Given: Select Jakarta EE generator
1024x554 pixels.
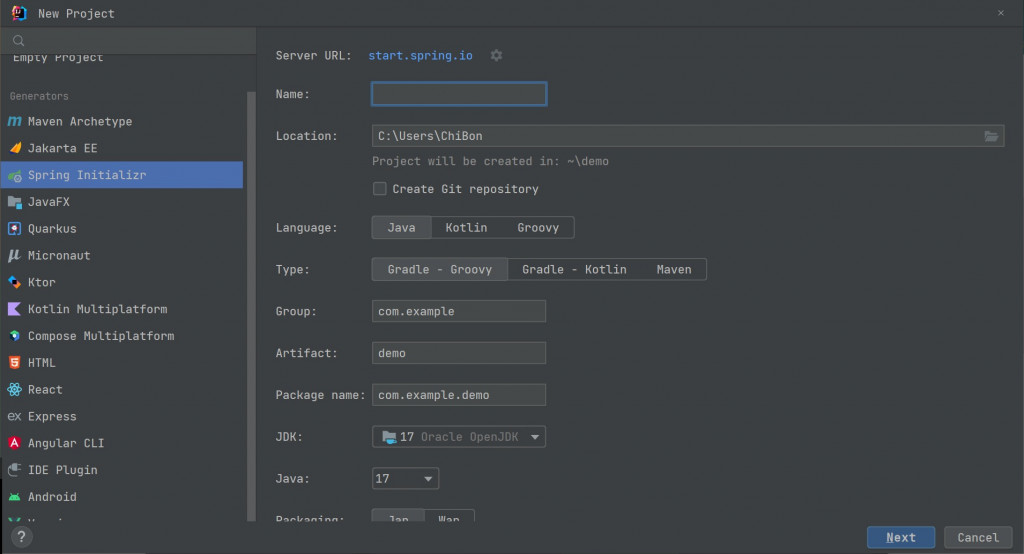Looking at the screenshot, I should (x=122, y=148).
